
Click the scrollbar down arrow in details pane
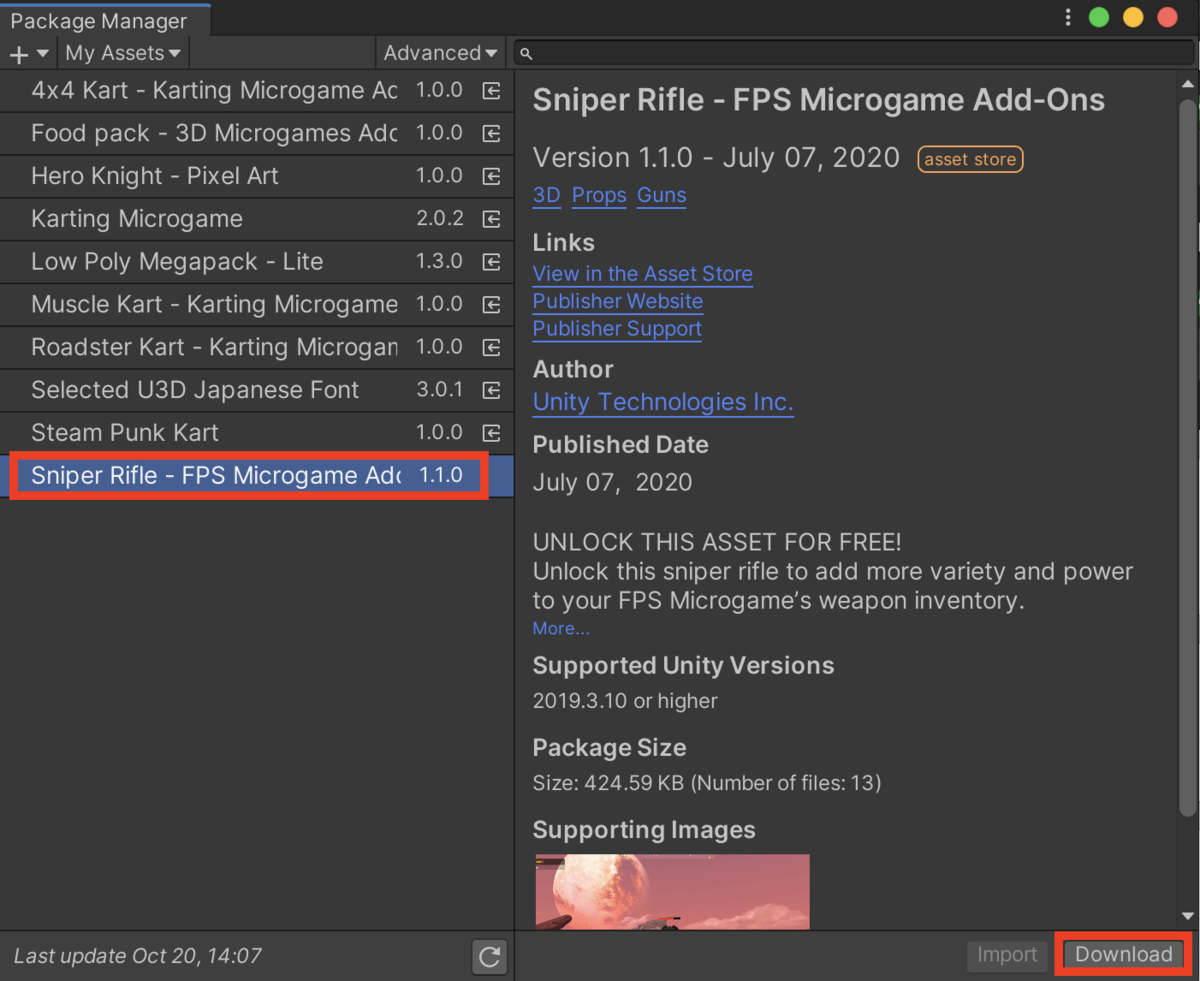[1187, 916]
